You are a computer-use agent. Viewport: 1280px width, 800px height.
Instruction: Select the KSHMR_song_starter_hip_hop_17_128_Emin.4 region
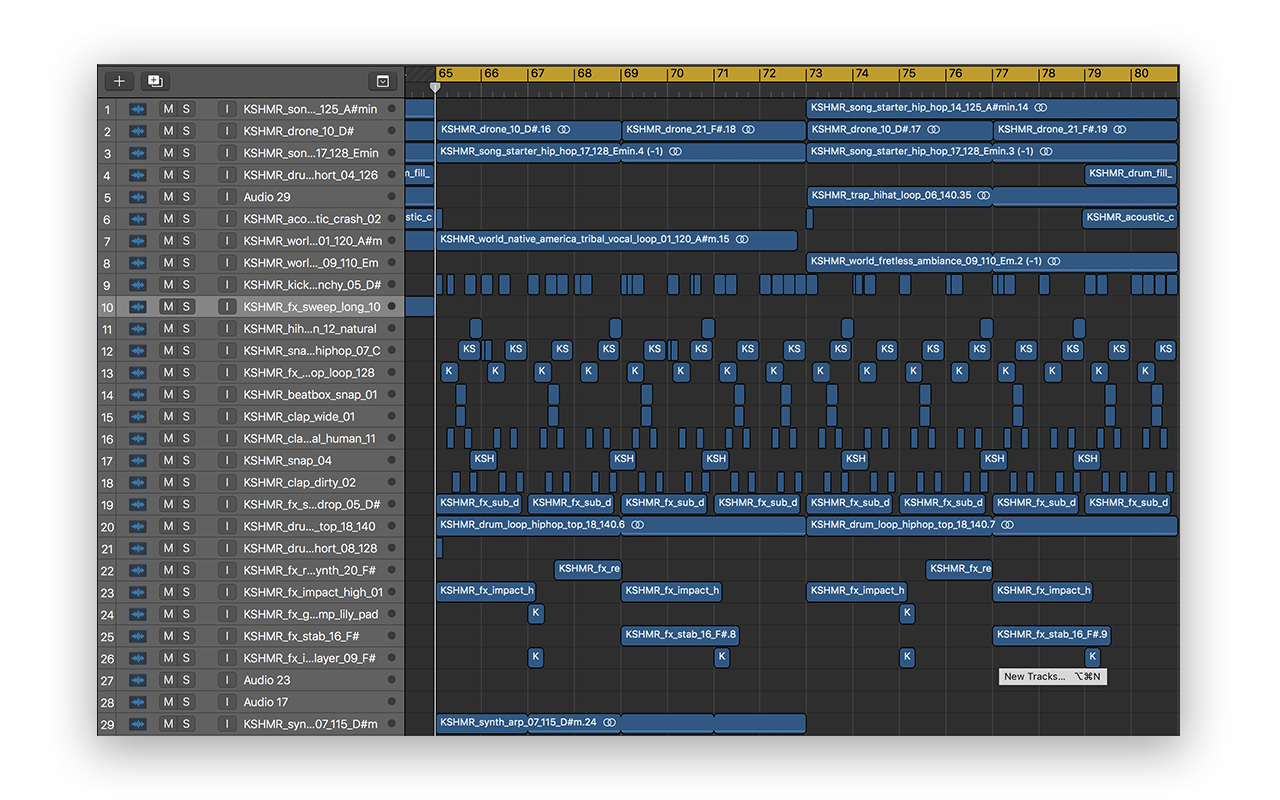point(621,152)
